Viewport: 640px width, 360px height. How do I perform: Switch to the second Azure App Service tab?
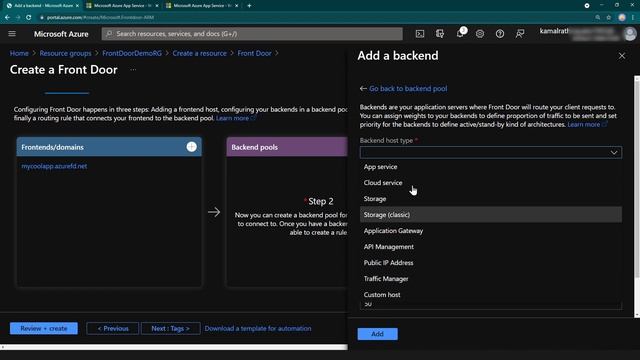coord(122,6)
